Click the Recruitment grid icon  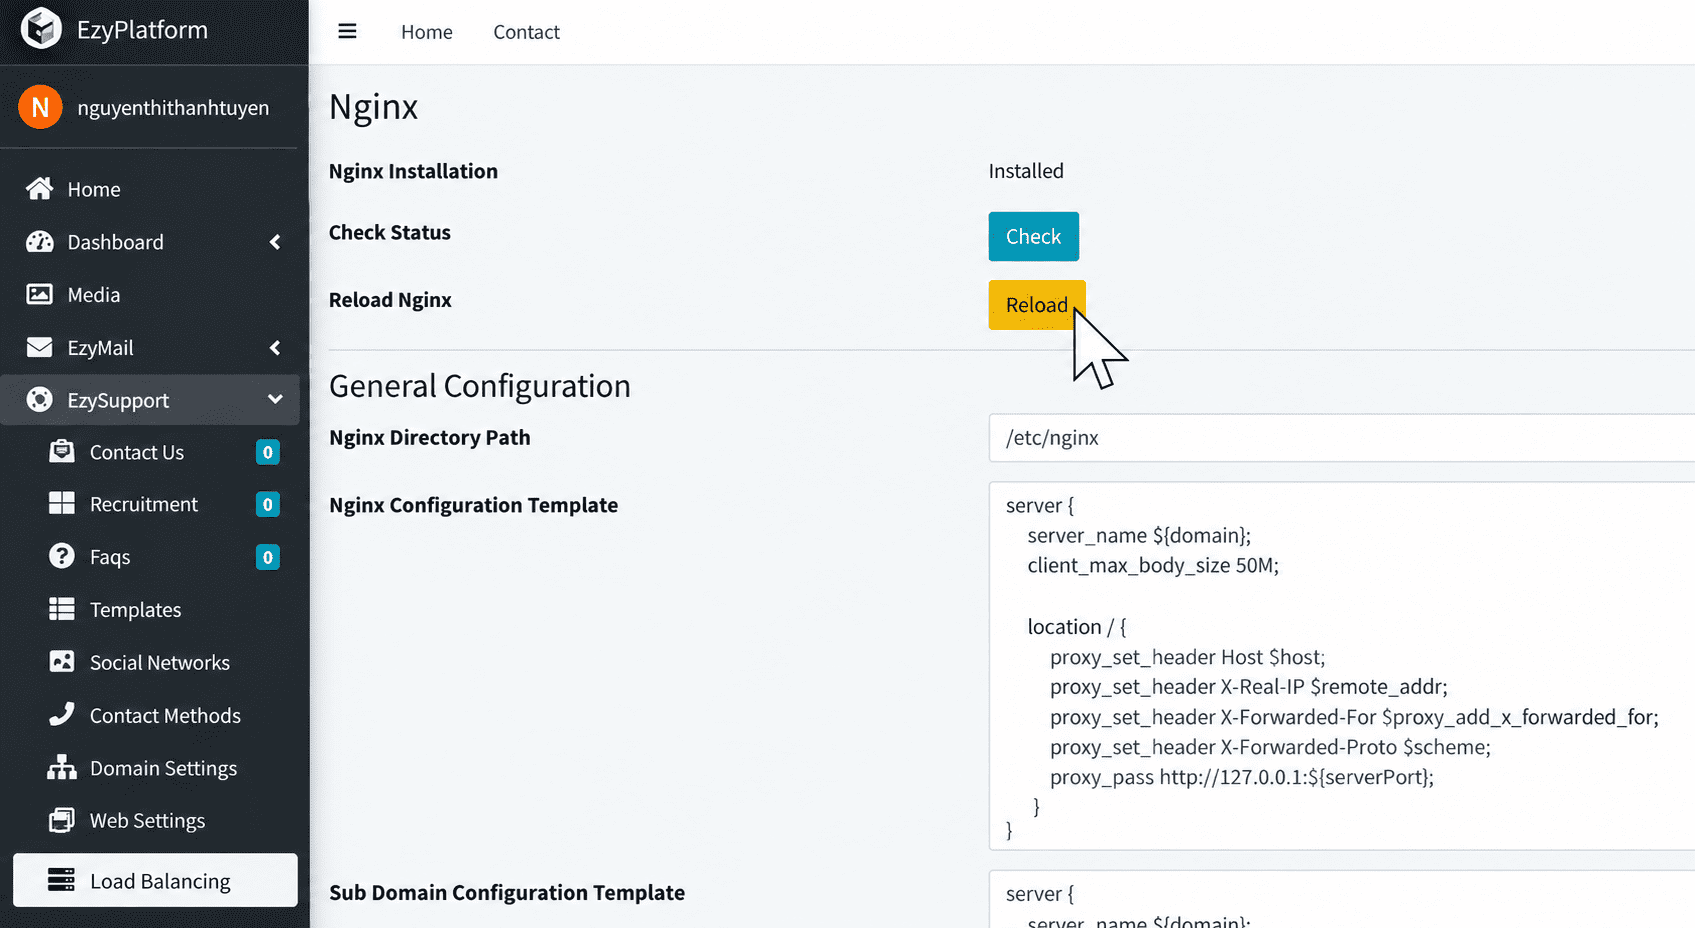[62, 503]
